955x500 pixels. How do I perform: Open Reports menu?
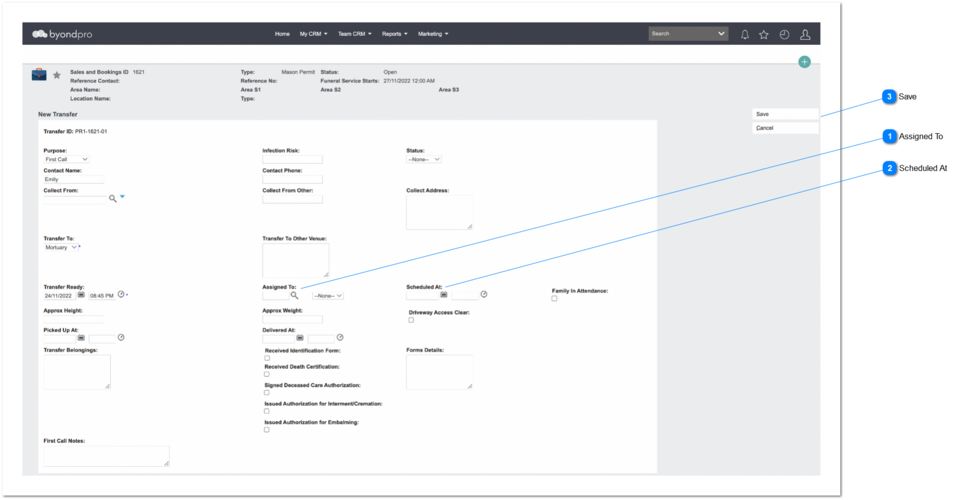pyautogui.click(x=395, y=34)
